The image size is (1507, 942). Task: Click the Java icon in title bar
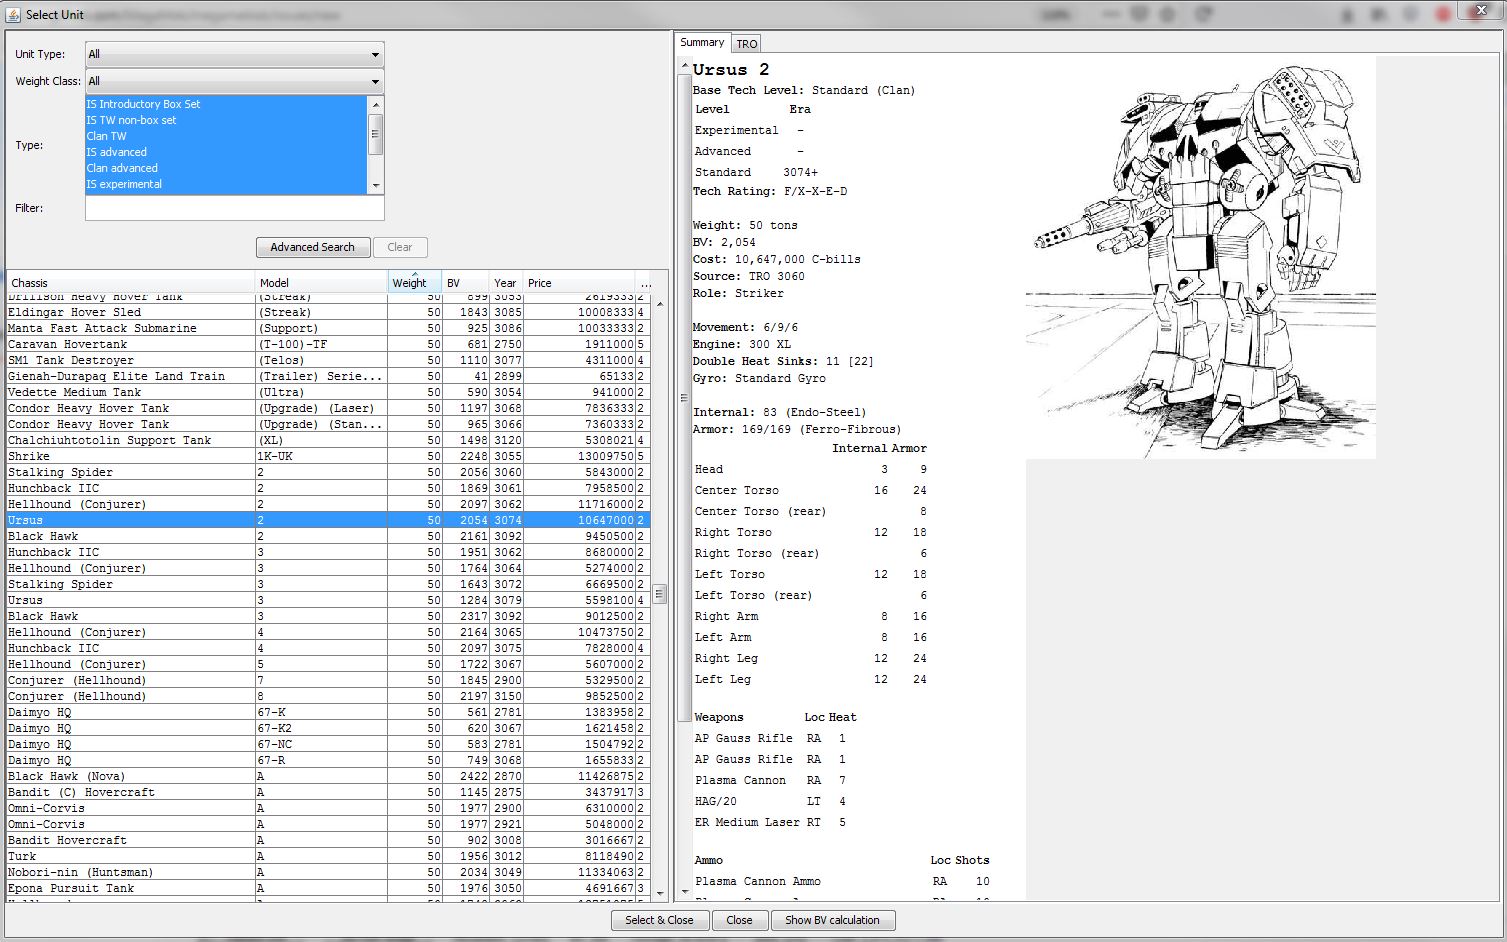click(13, 14)
